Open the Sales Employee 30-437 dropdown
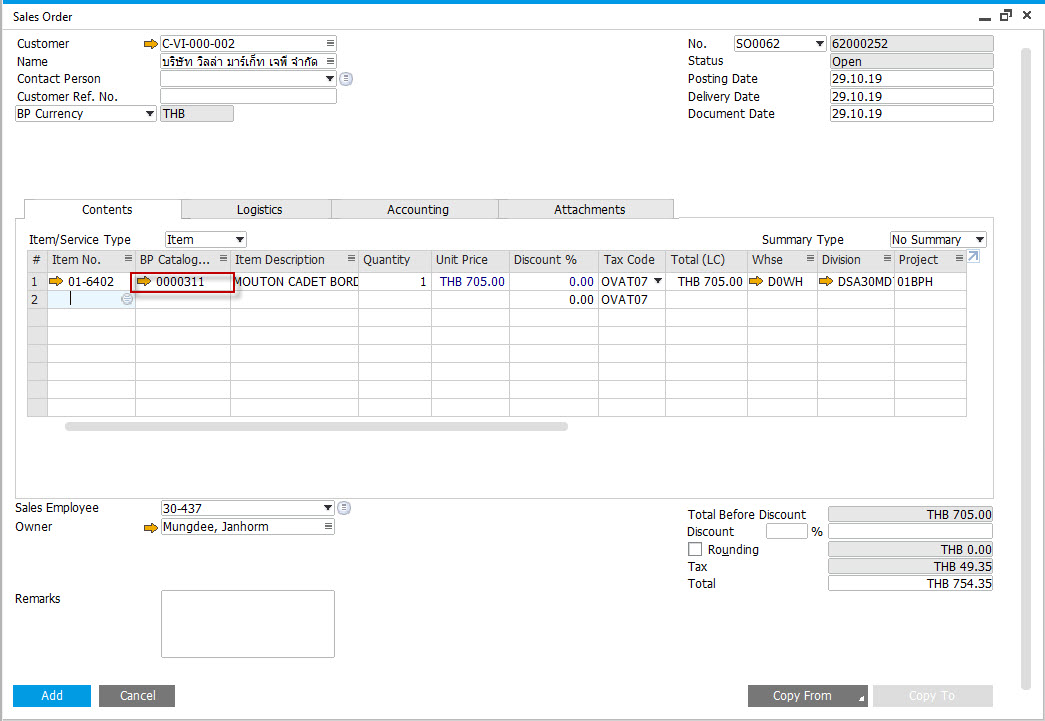 click(327, 508)
